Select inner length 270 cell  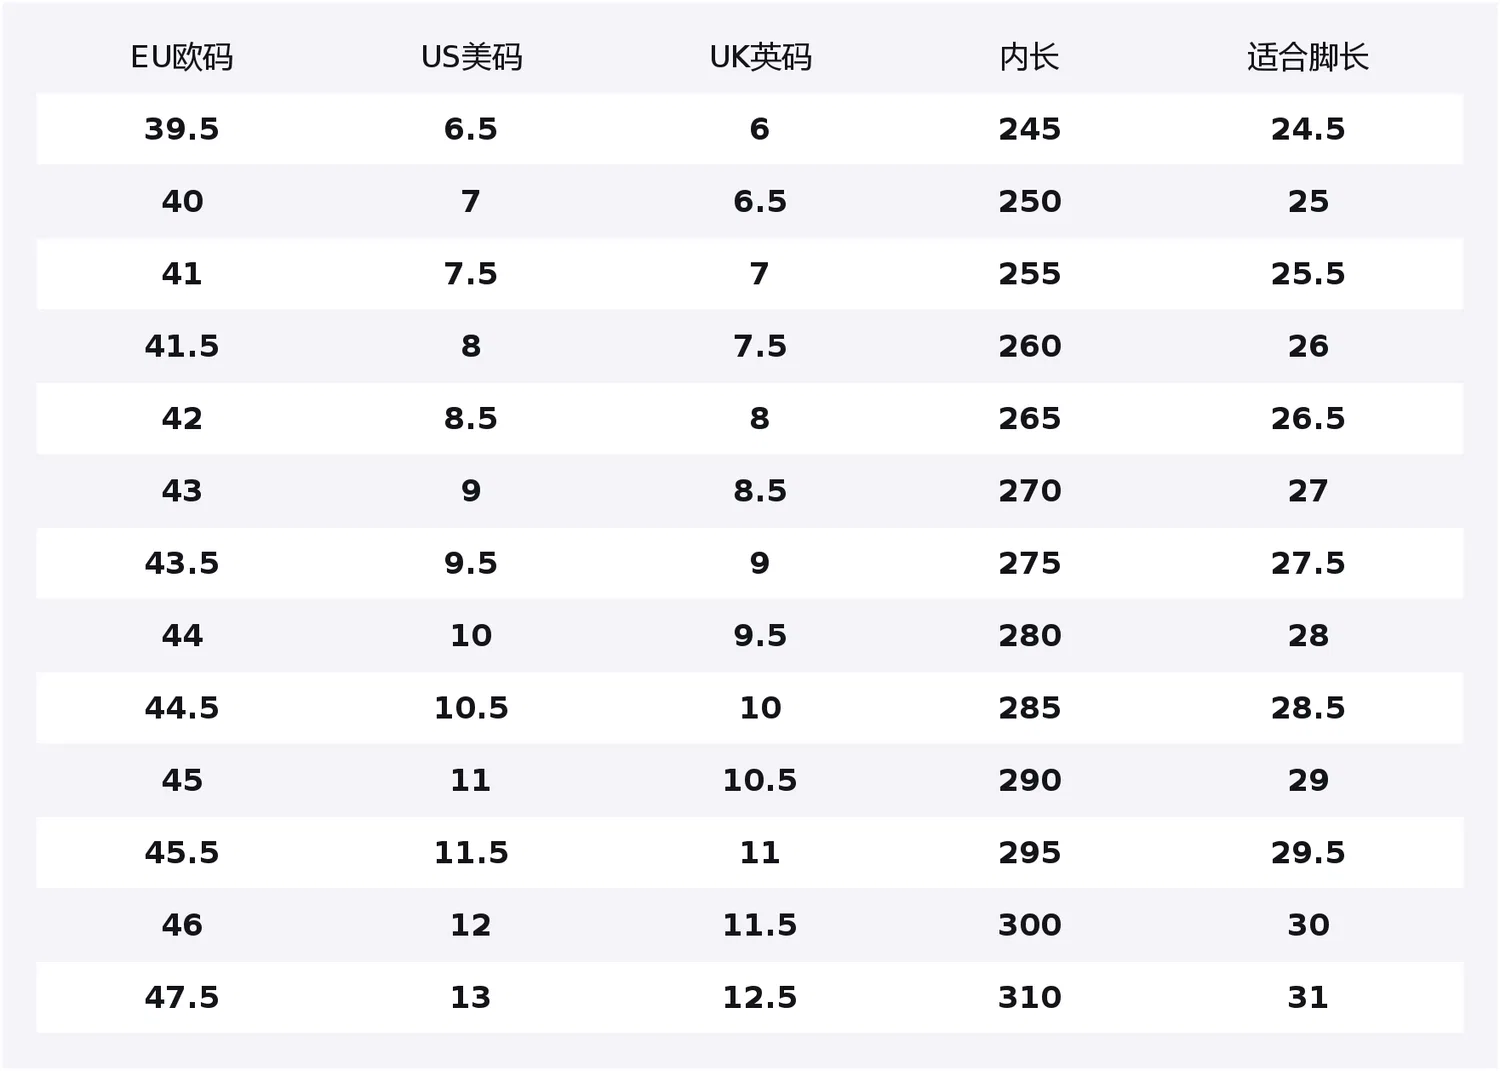point(1029,491)
